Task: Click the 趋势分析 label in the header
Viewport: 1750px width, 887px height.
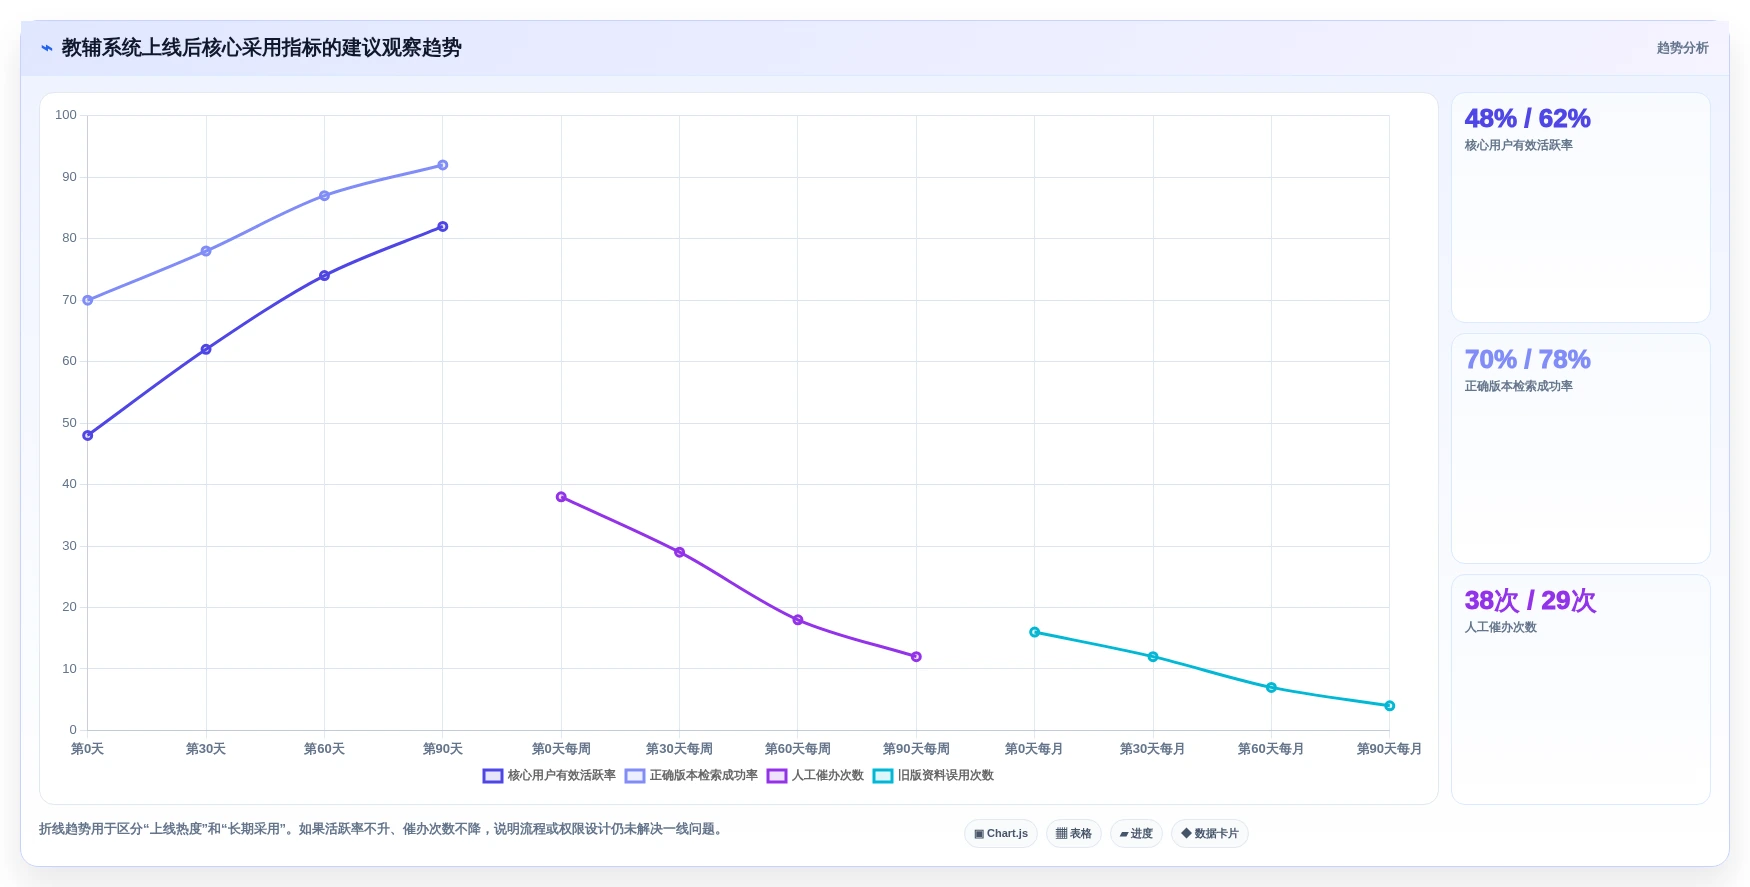Action: coord(1682,48)
